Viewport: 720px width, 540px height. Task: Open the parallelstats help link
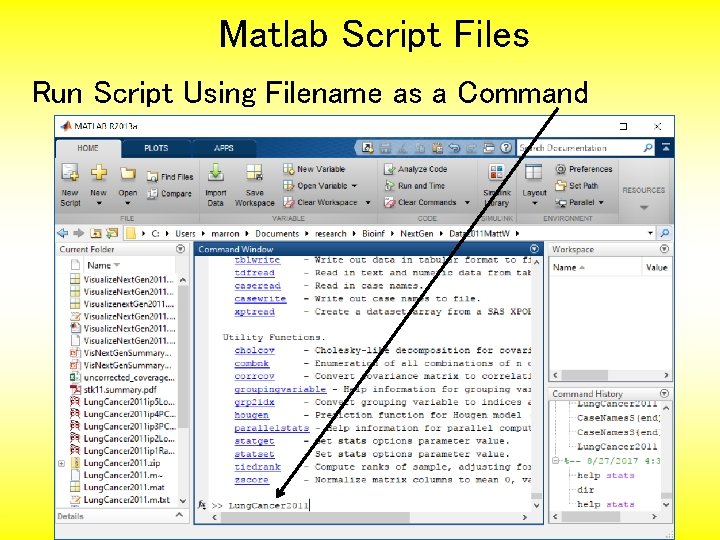tap(271, 428)
